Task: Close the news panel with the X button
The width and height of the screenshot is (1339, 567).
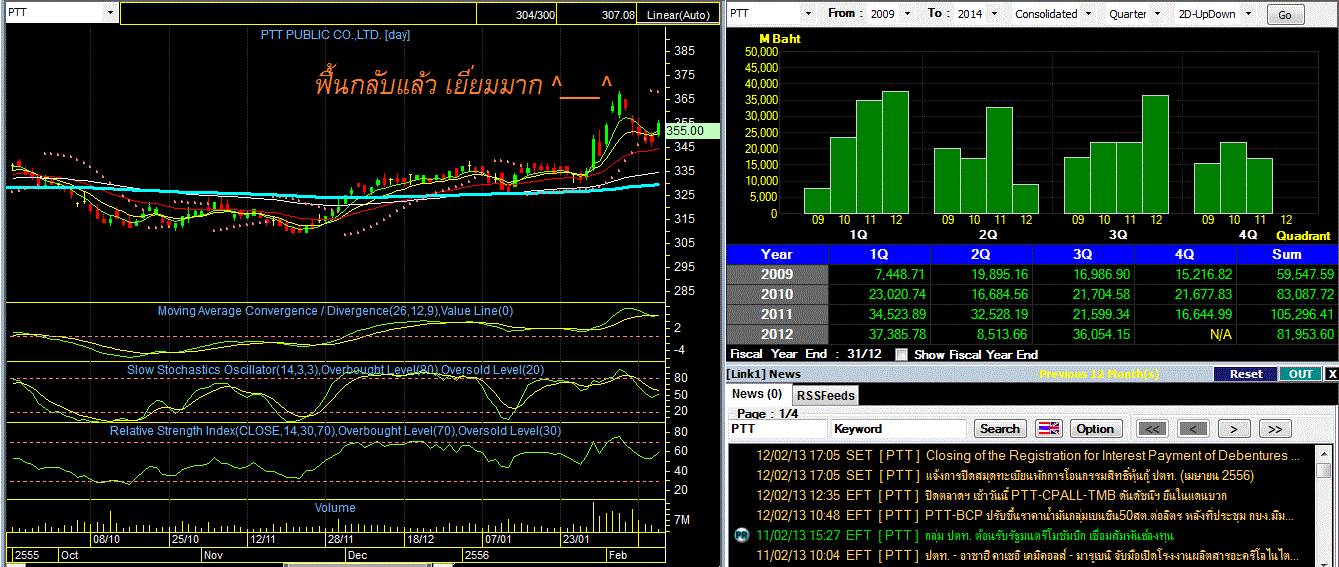Action: (1331, 374)
